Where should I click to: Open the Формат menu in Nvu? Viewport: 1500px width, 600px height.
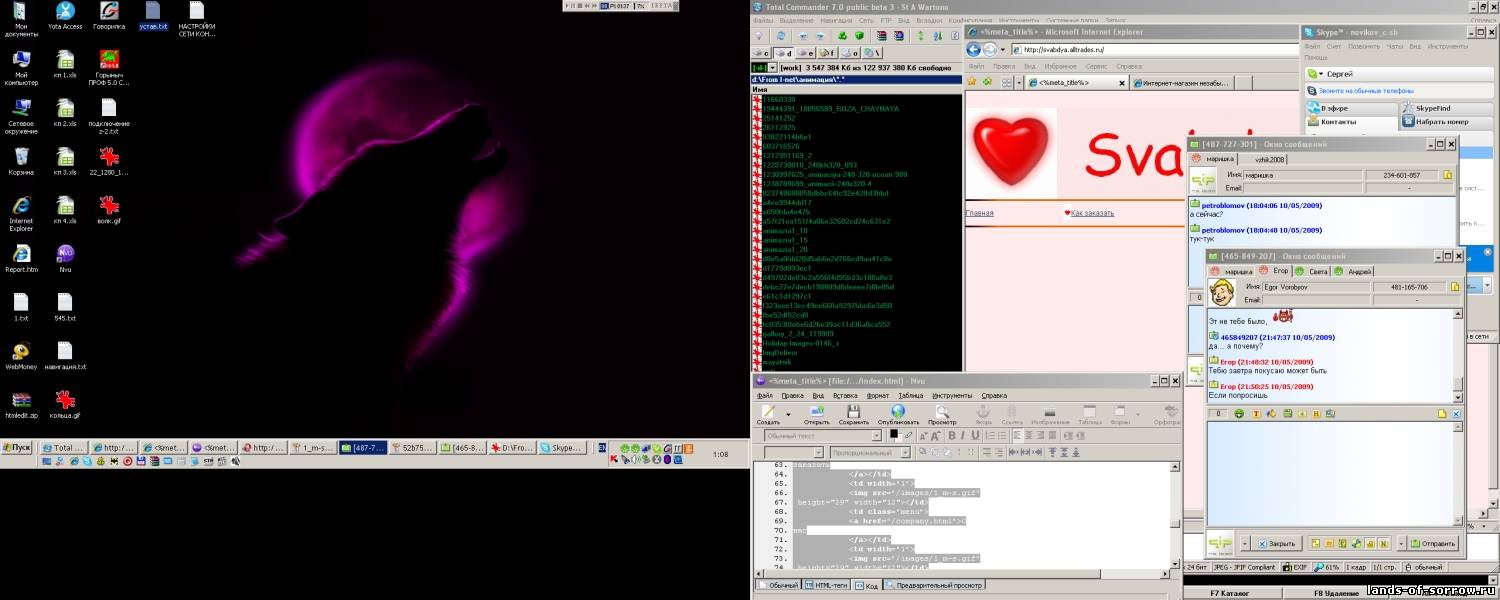(x=877, y=396)
